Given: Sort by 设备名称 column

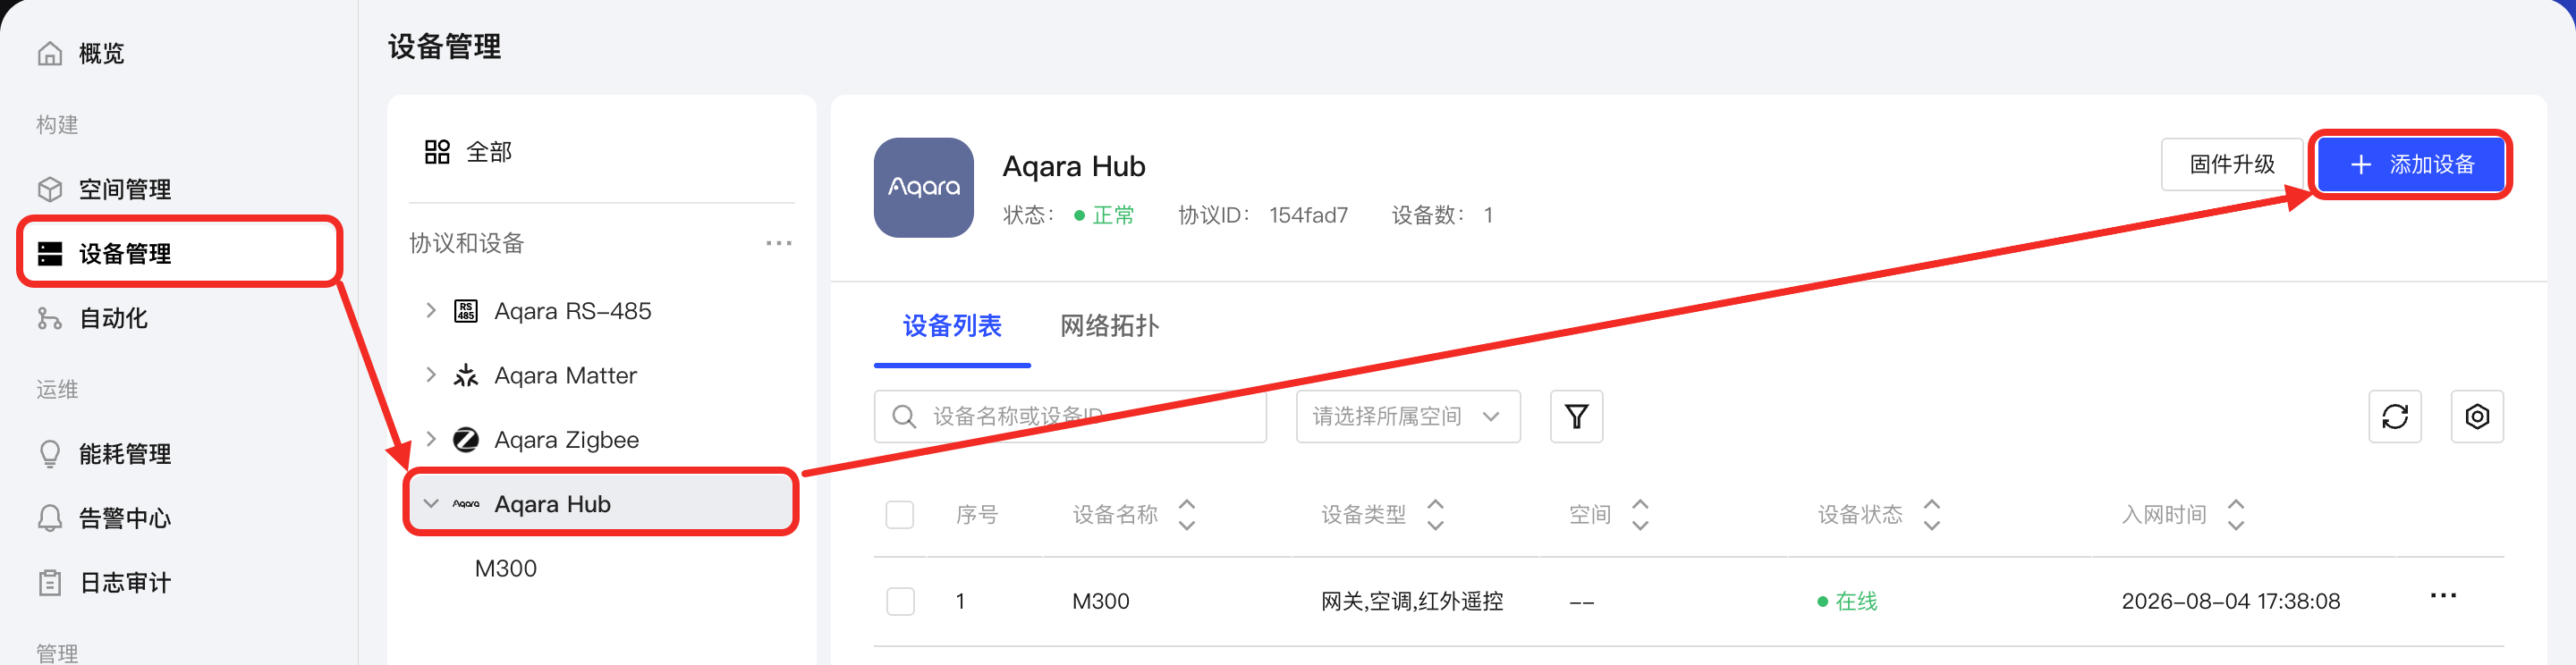Looking at the screenshot, I should click(1187, 515).
